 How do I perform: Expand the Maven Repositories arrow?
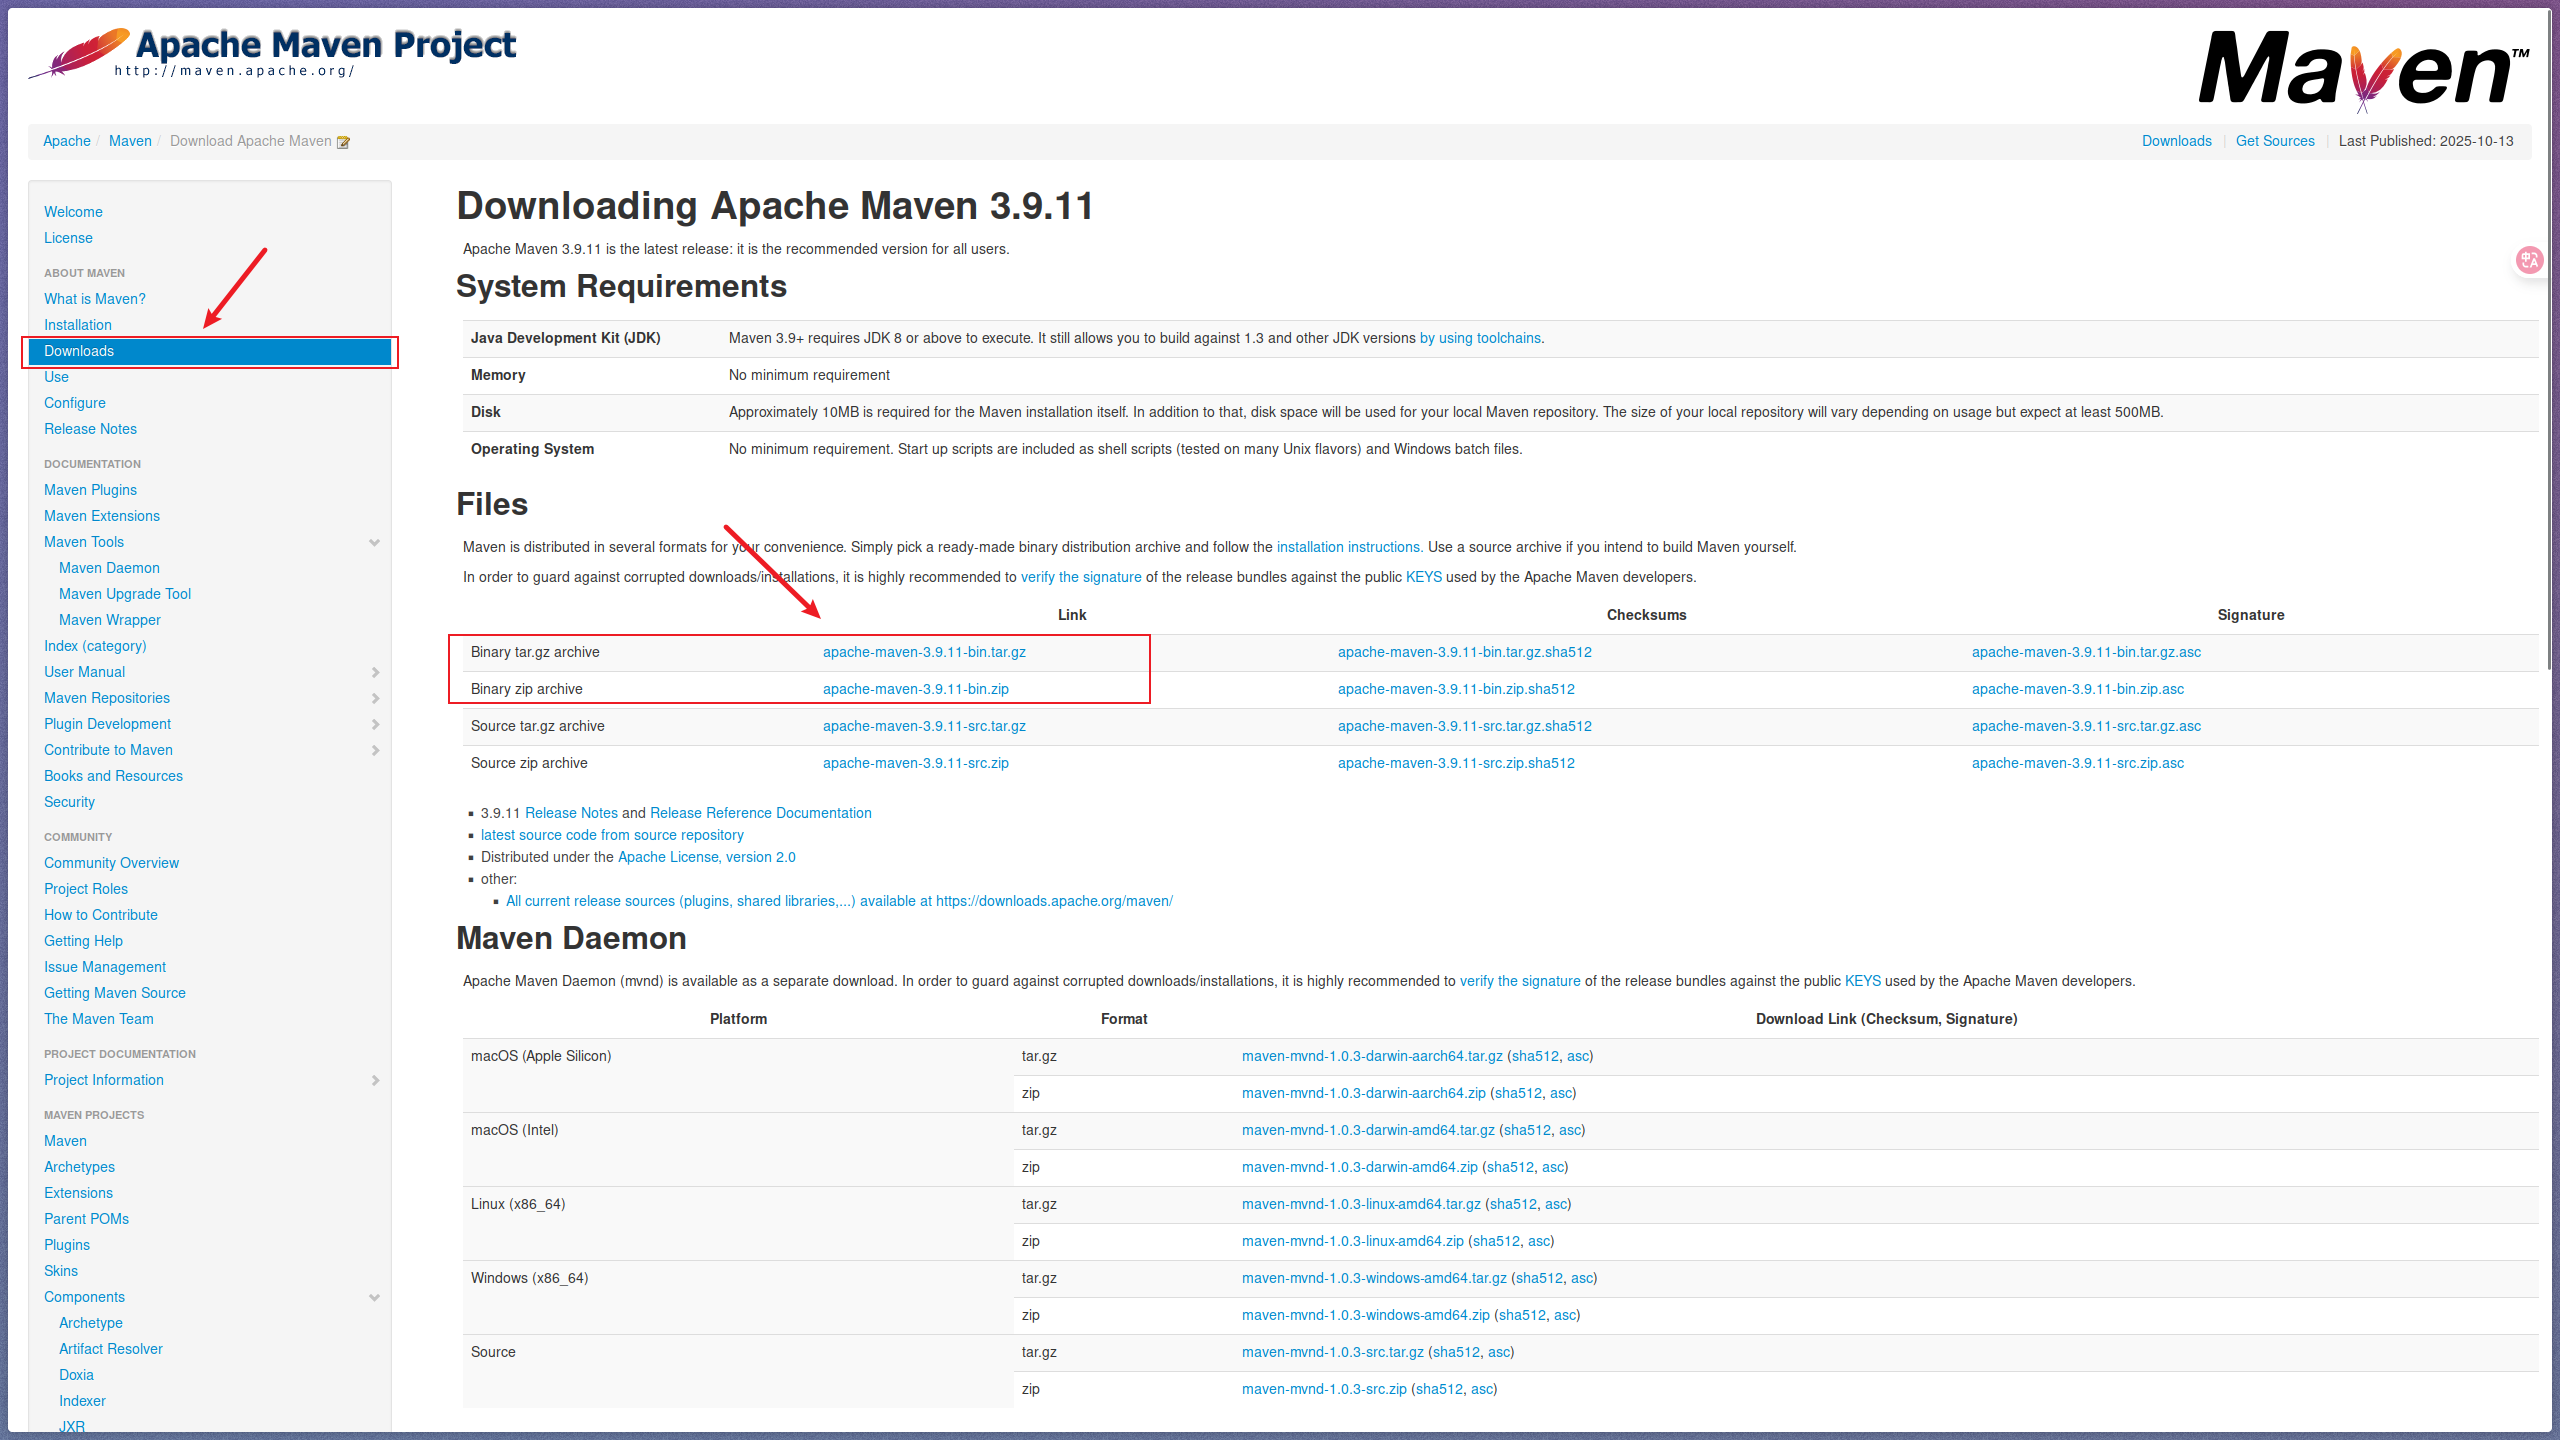(376, 699)
